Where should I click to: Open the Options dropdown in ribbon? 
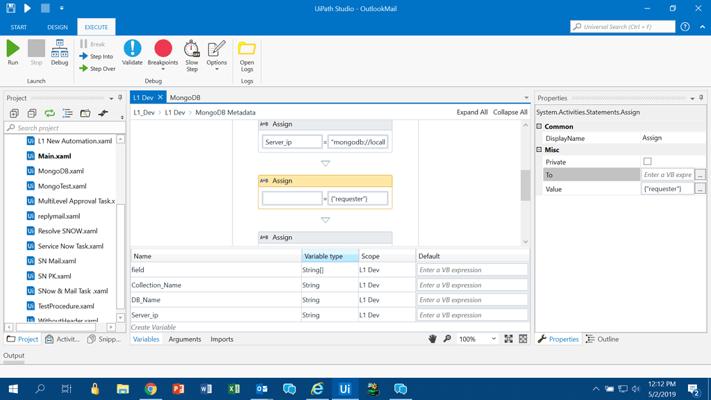pos(216,55)
